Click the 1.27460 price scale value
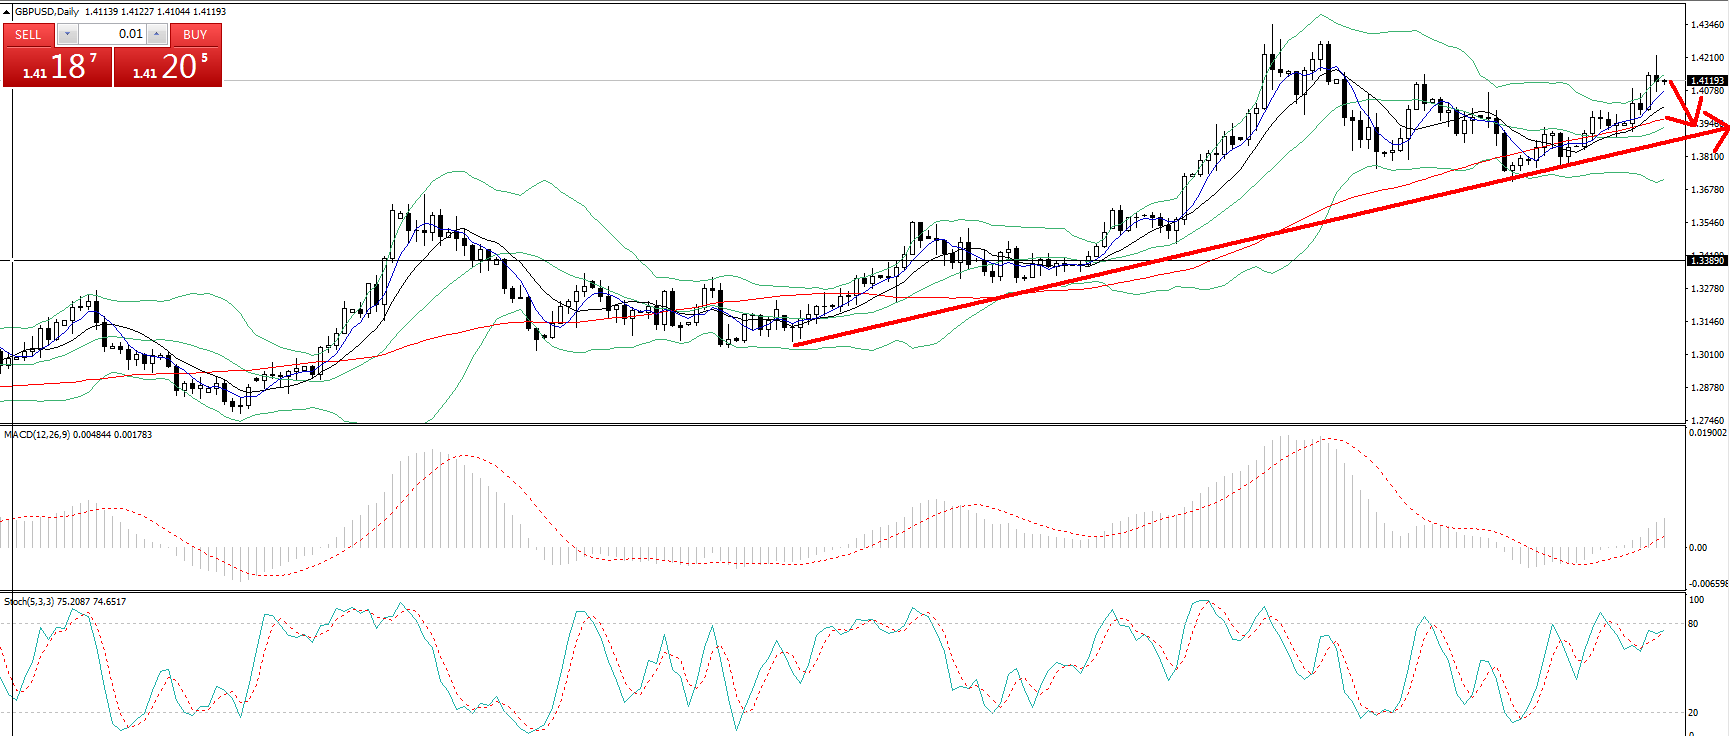The image size is (1730, 736). click(1707, 421)
